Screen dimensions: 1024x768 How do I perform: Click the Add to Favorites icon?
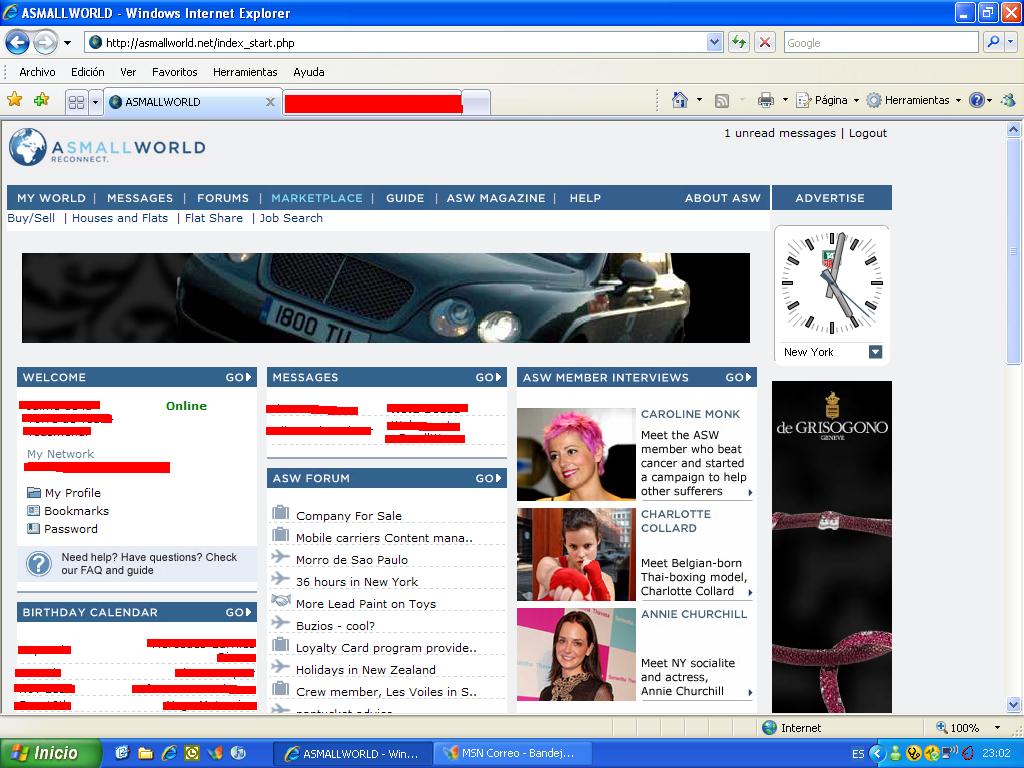(x=41, y=100)
